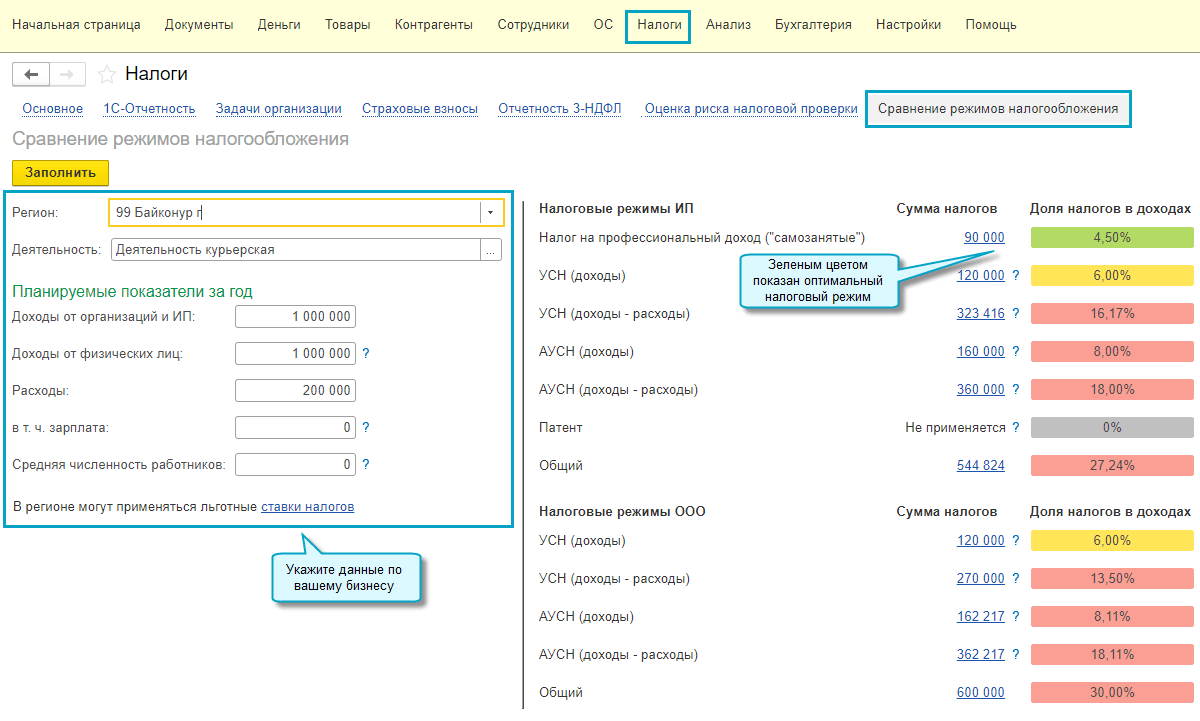Image resolution: width=1200 pixels, height=721 pixels.
Task: Open Деятельность selection with ellipsis button
Action: 490,251
